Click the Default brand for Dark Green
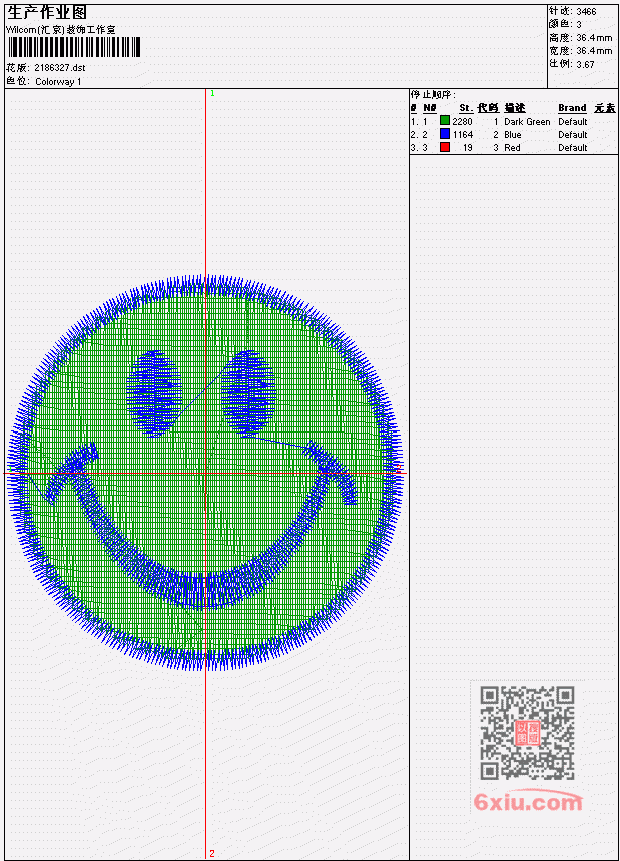 [x=573, y=122]
